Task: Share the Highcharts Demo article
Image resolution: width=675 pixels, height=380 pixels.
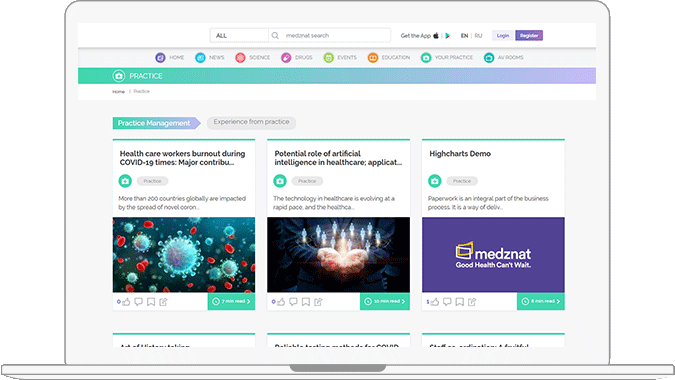Action: coord(472,302)
